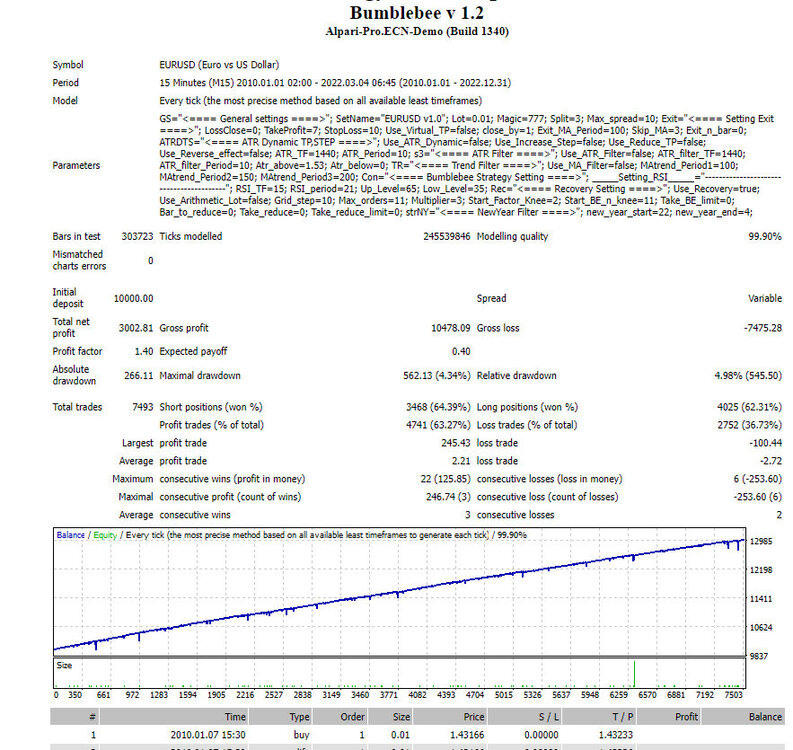The image size is (793, 750).
Task: Click the gross loss value -7475.28
Action: (x=763, y=328)
